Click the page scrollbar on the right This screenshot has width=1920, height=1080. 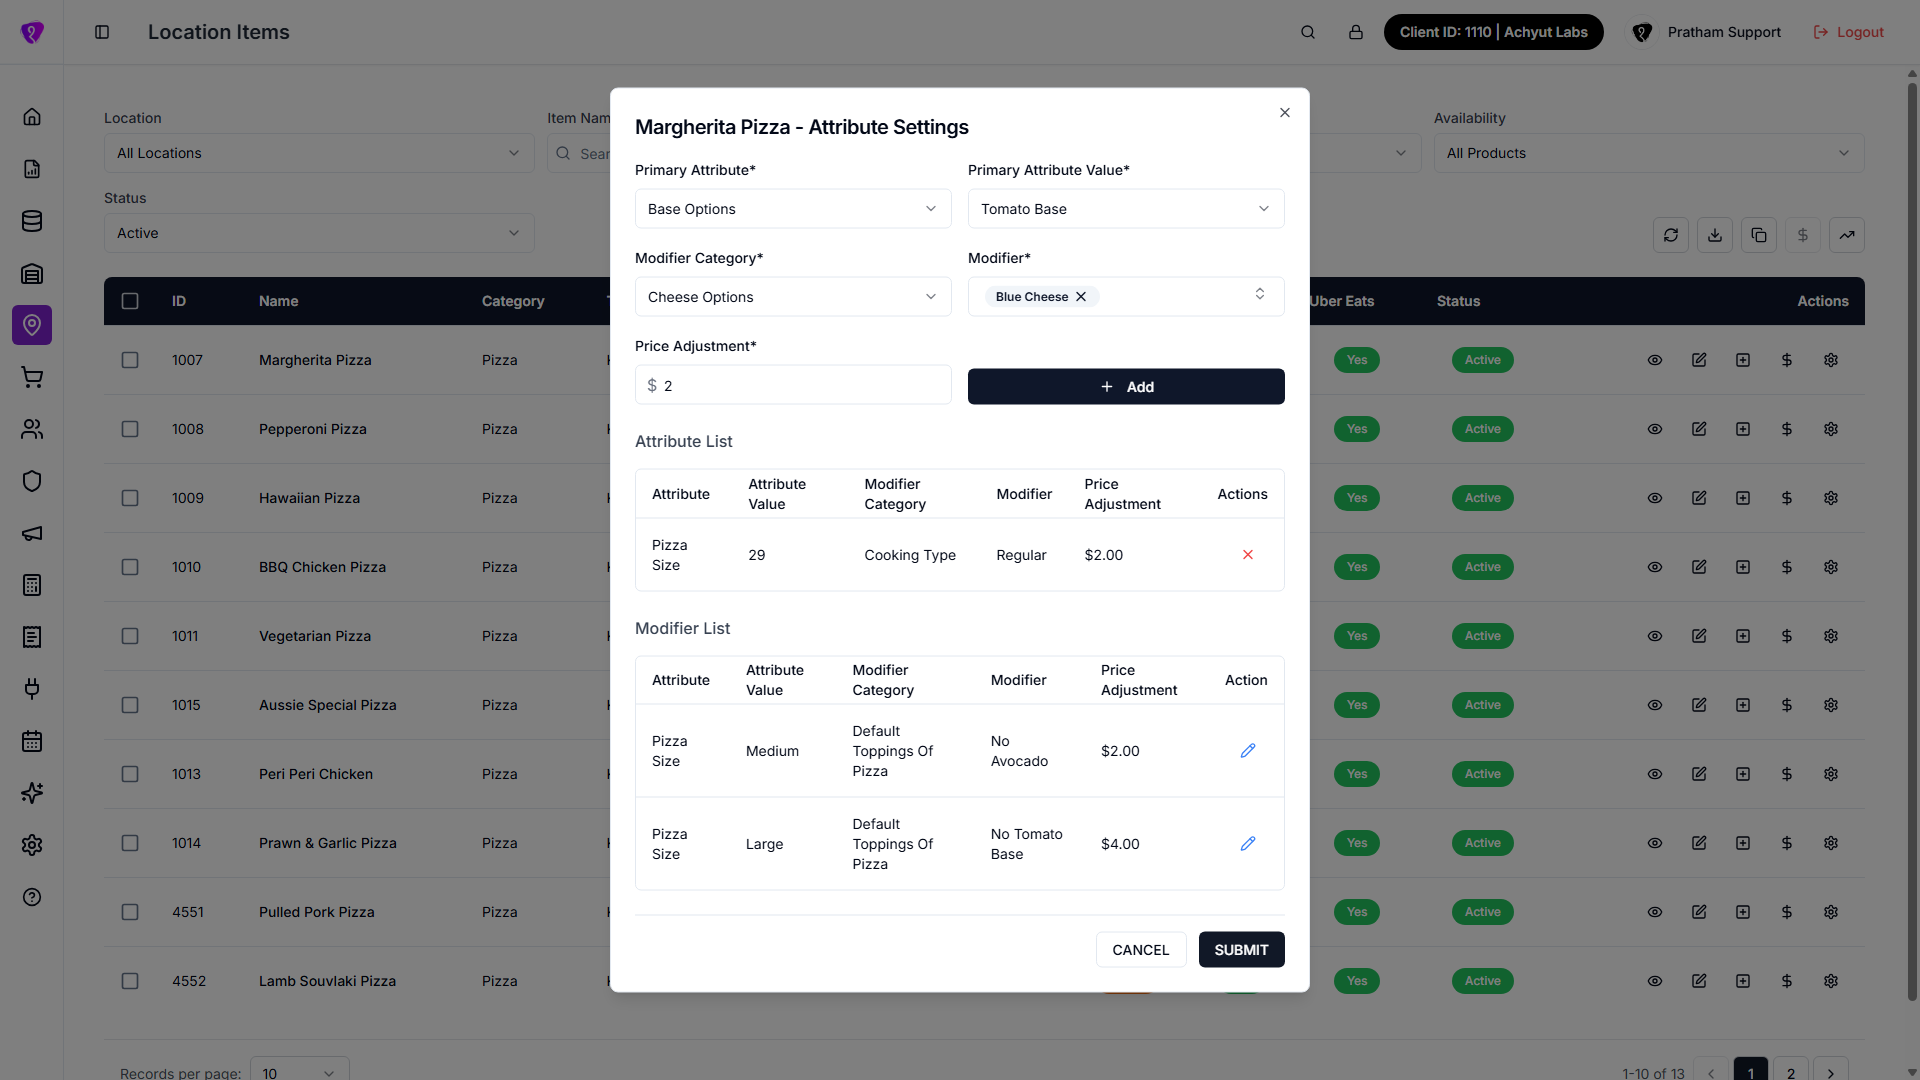pyautogui.click(x=1912, y=540)
